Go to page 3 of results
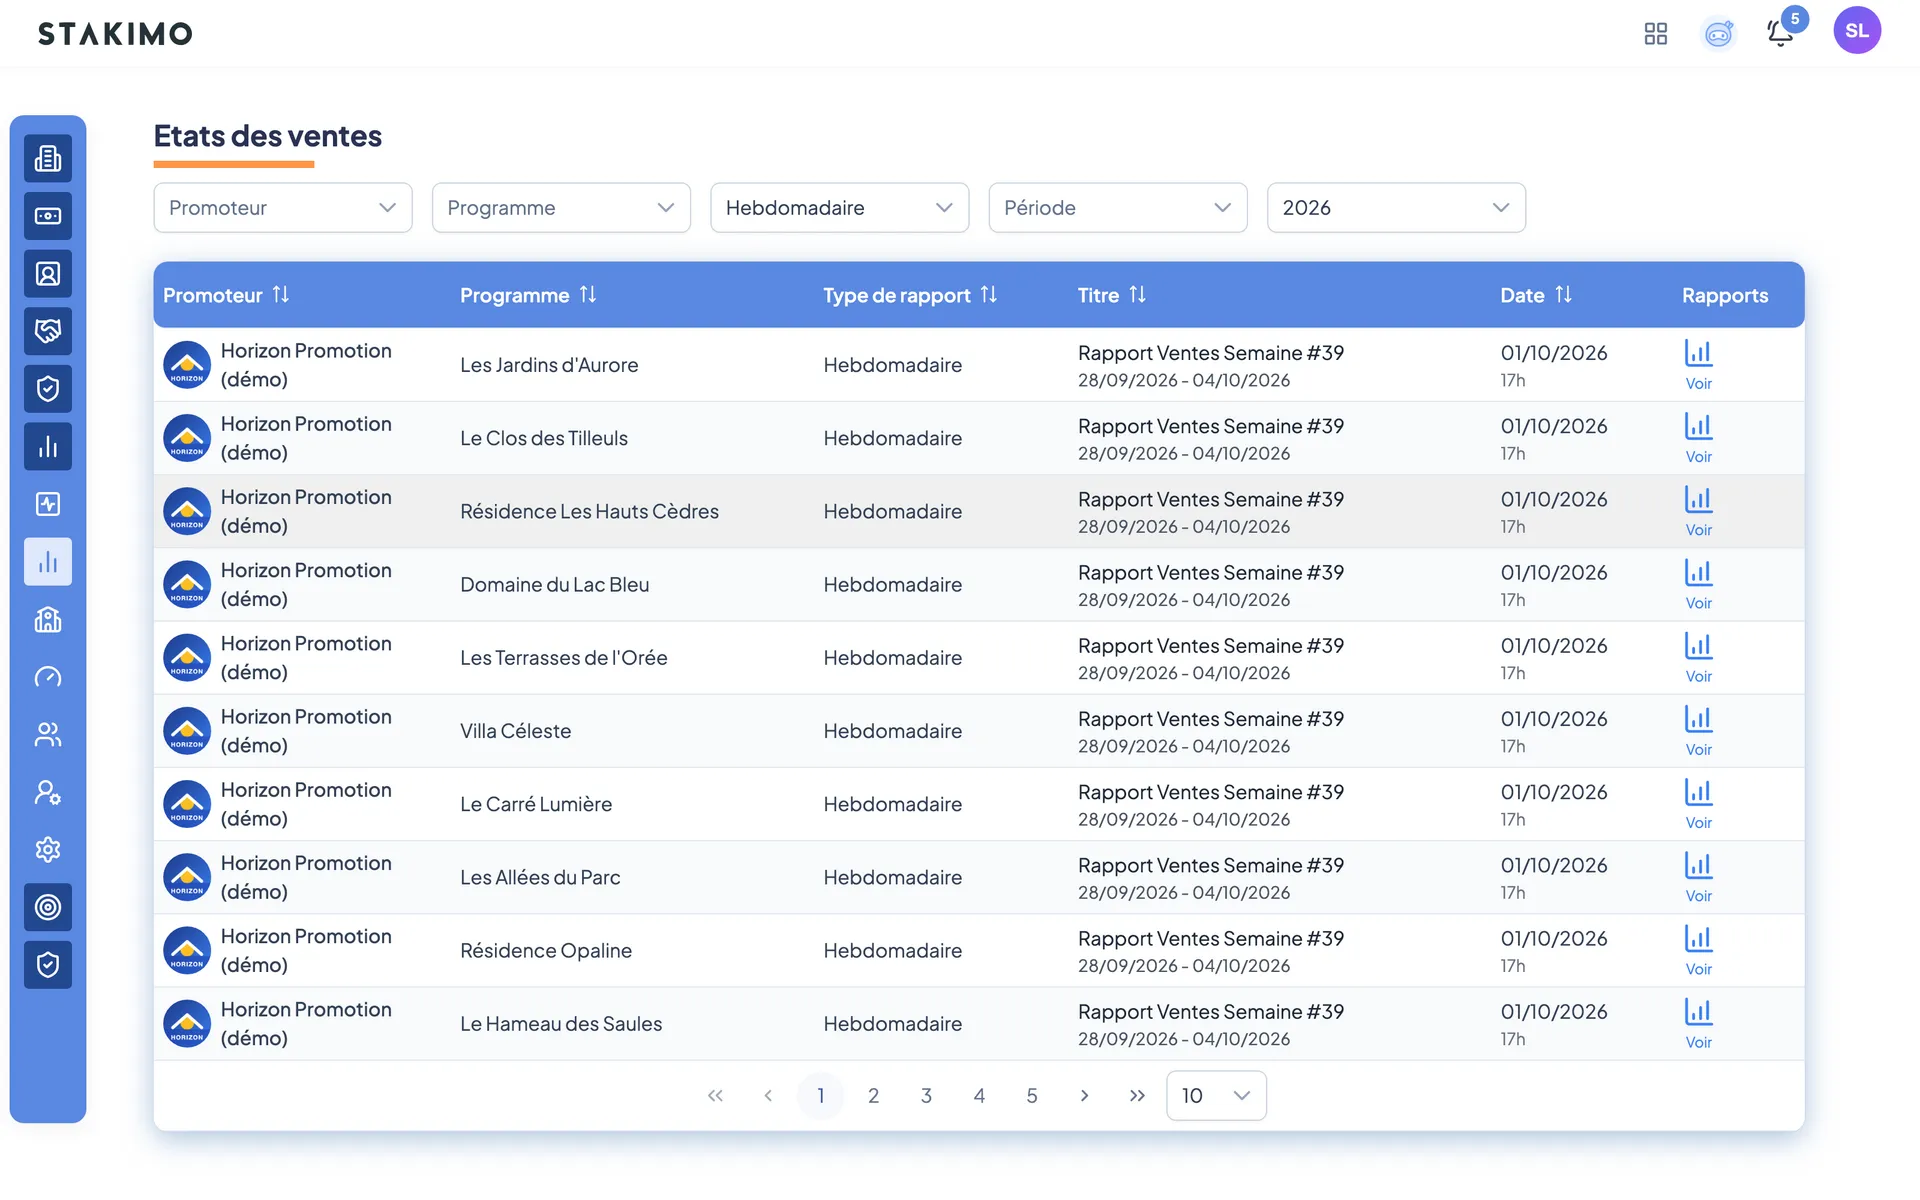The image size is (1920, 1200). coord(926,1095)
